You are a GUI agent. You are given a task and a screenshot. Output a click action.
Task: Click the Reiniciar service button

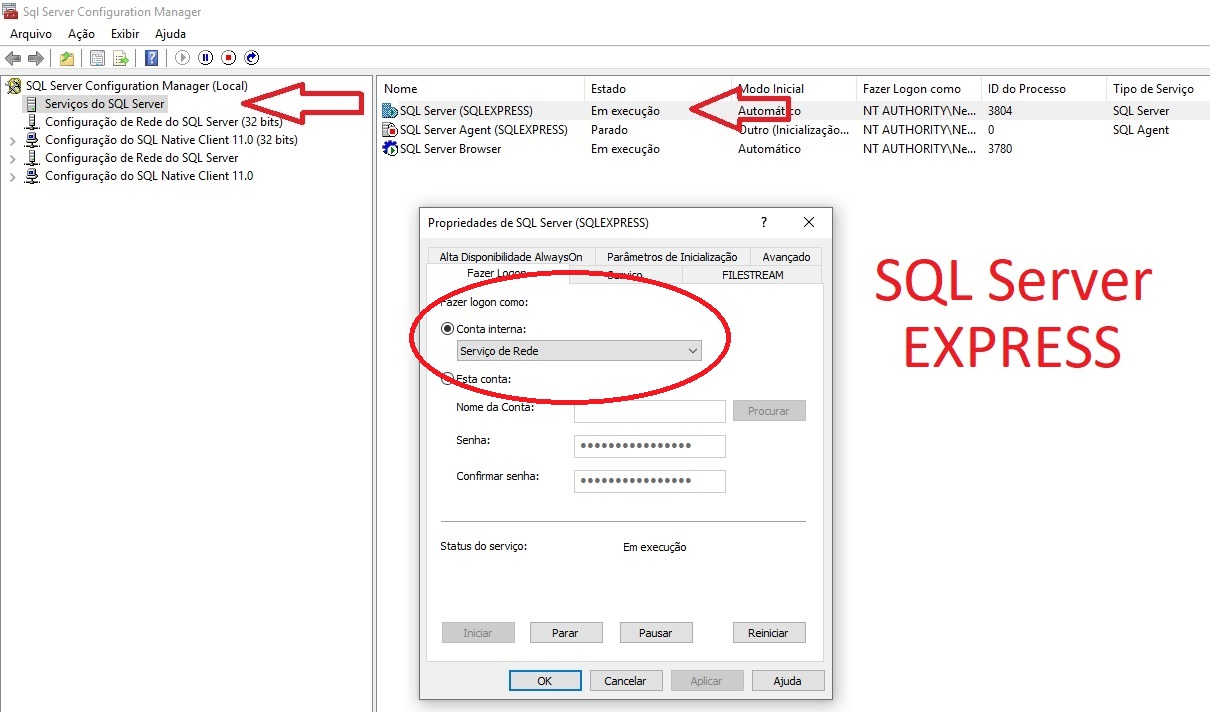tap(768, 632)
